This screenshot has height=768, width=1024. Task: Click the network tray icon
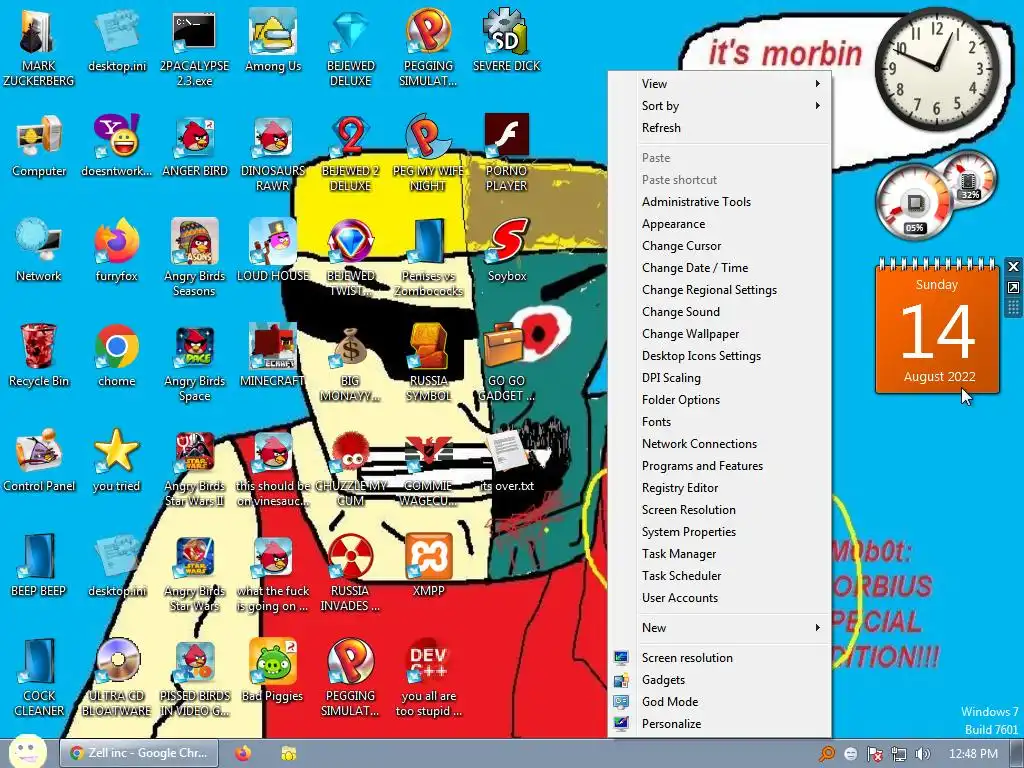click(899, 754)
